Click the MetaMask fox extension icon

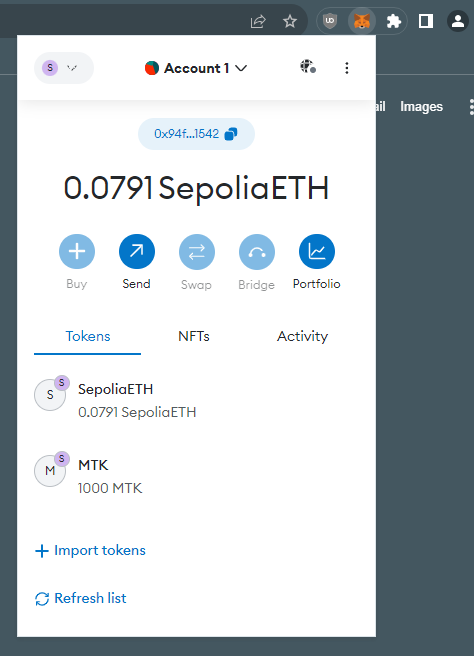(x=362, y=21)
